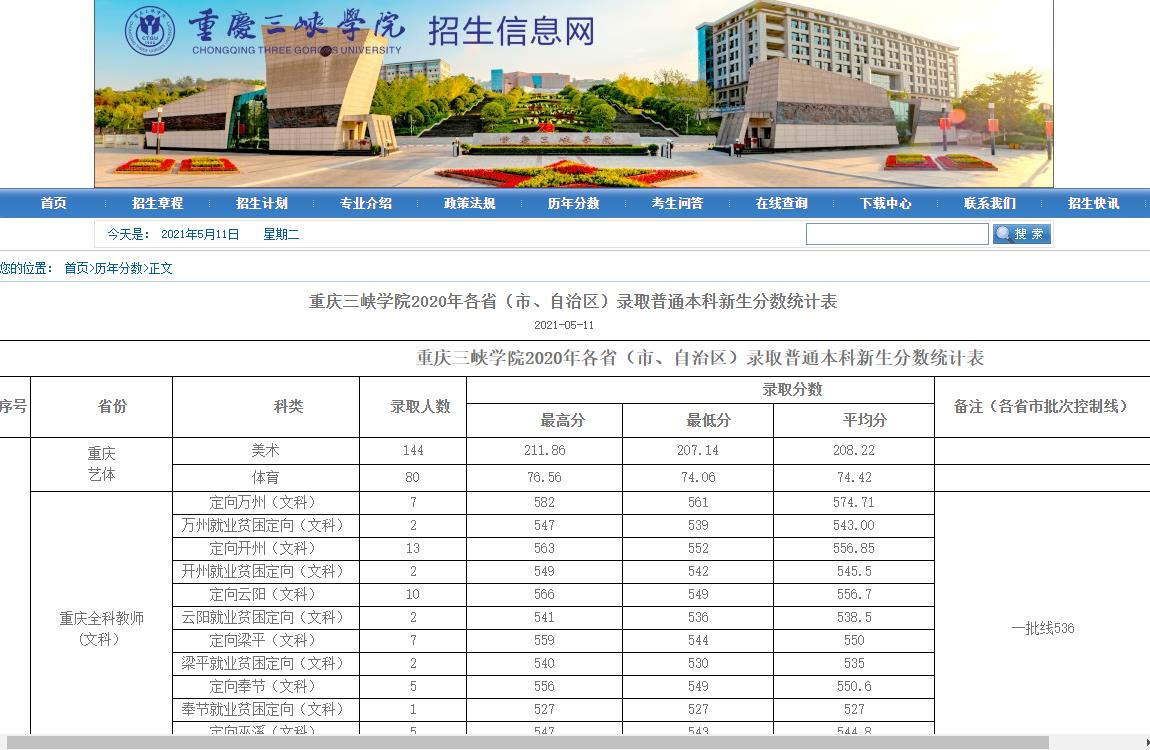Screen dimensions: 1150x750
Task: Select the 专业介绍 navigation item
Action: coord(366,203)
